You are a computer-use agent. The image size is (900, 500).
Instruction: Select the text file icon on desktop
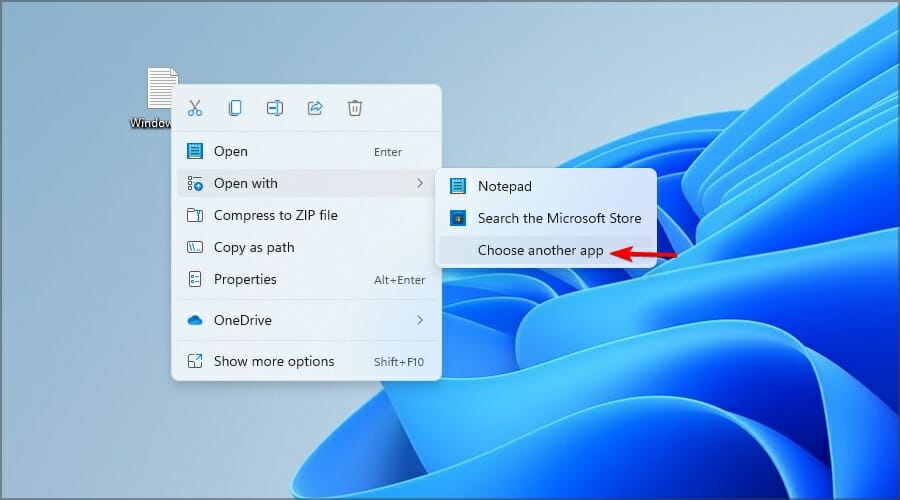click(x=162, y=89)
